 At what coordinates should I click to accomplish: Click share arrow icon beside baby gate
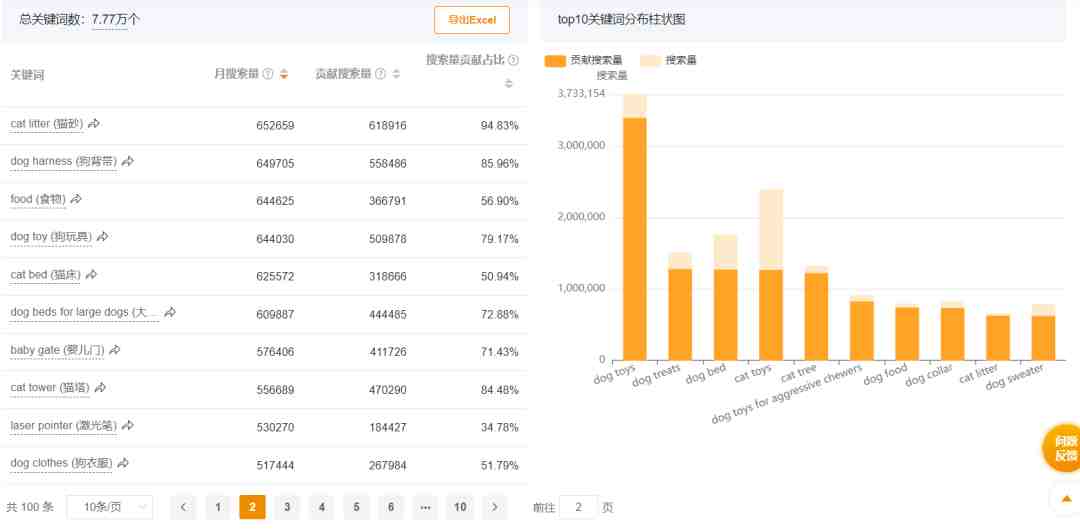coord(115,350)
